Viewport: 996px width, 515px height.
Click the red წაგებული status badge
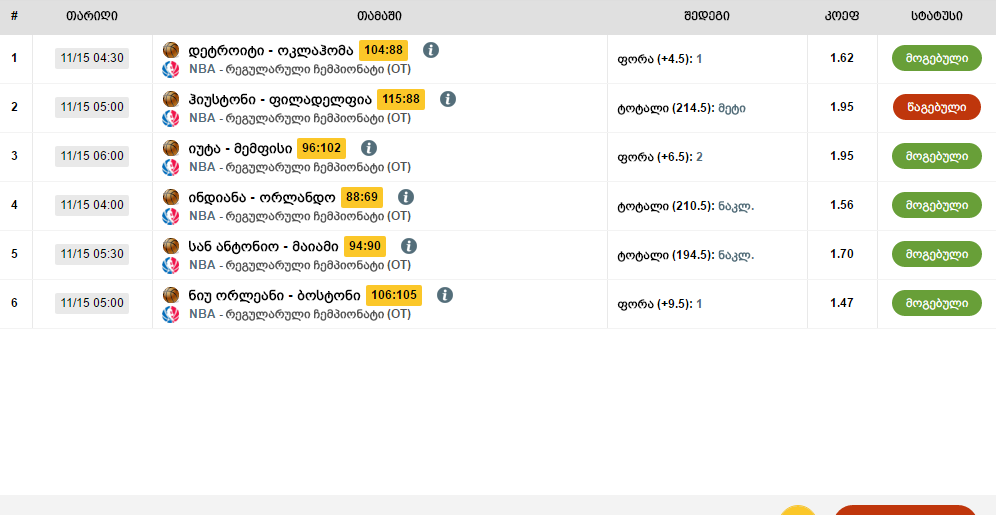click(936, 107)
